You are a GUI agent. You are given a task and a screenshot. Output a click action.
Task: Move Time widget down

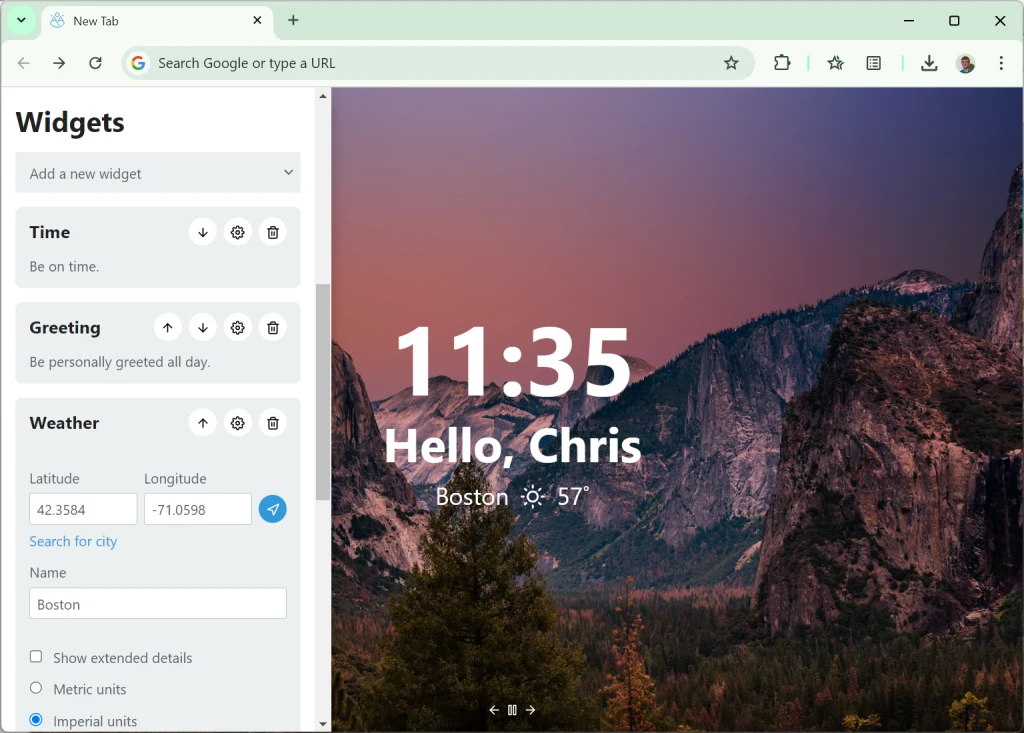(x=202, y=232)
